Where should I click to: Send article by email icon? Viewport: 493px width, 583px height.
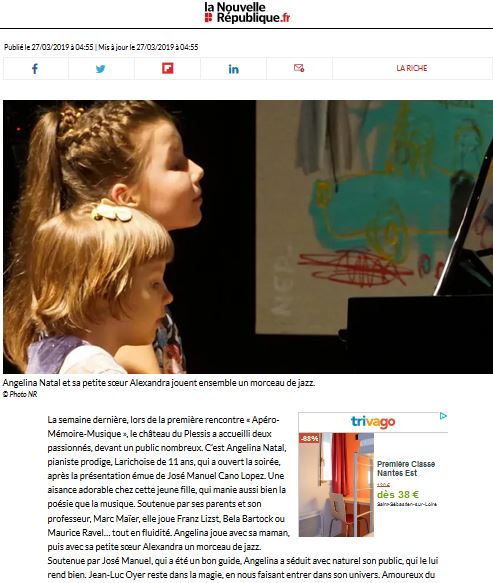[299, 69]
